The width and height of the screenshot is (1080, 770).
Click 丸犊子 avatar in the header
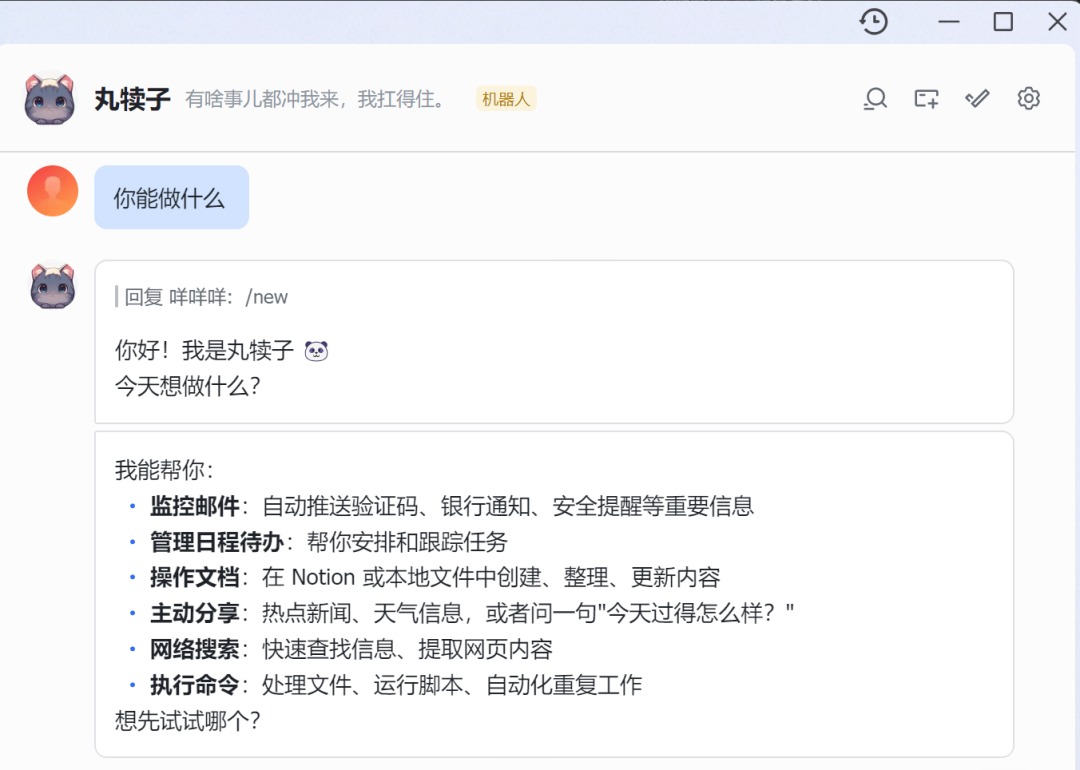pos(49,98)
